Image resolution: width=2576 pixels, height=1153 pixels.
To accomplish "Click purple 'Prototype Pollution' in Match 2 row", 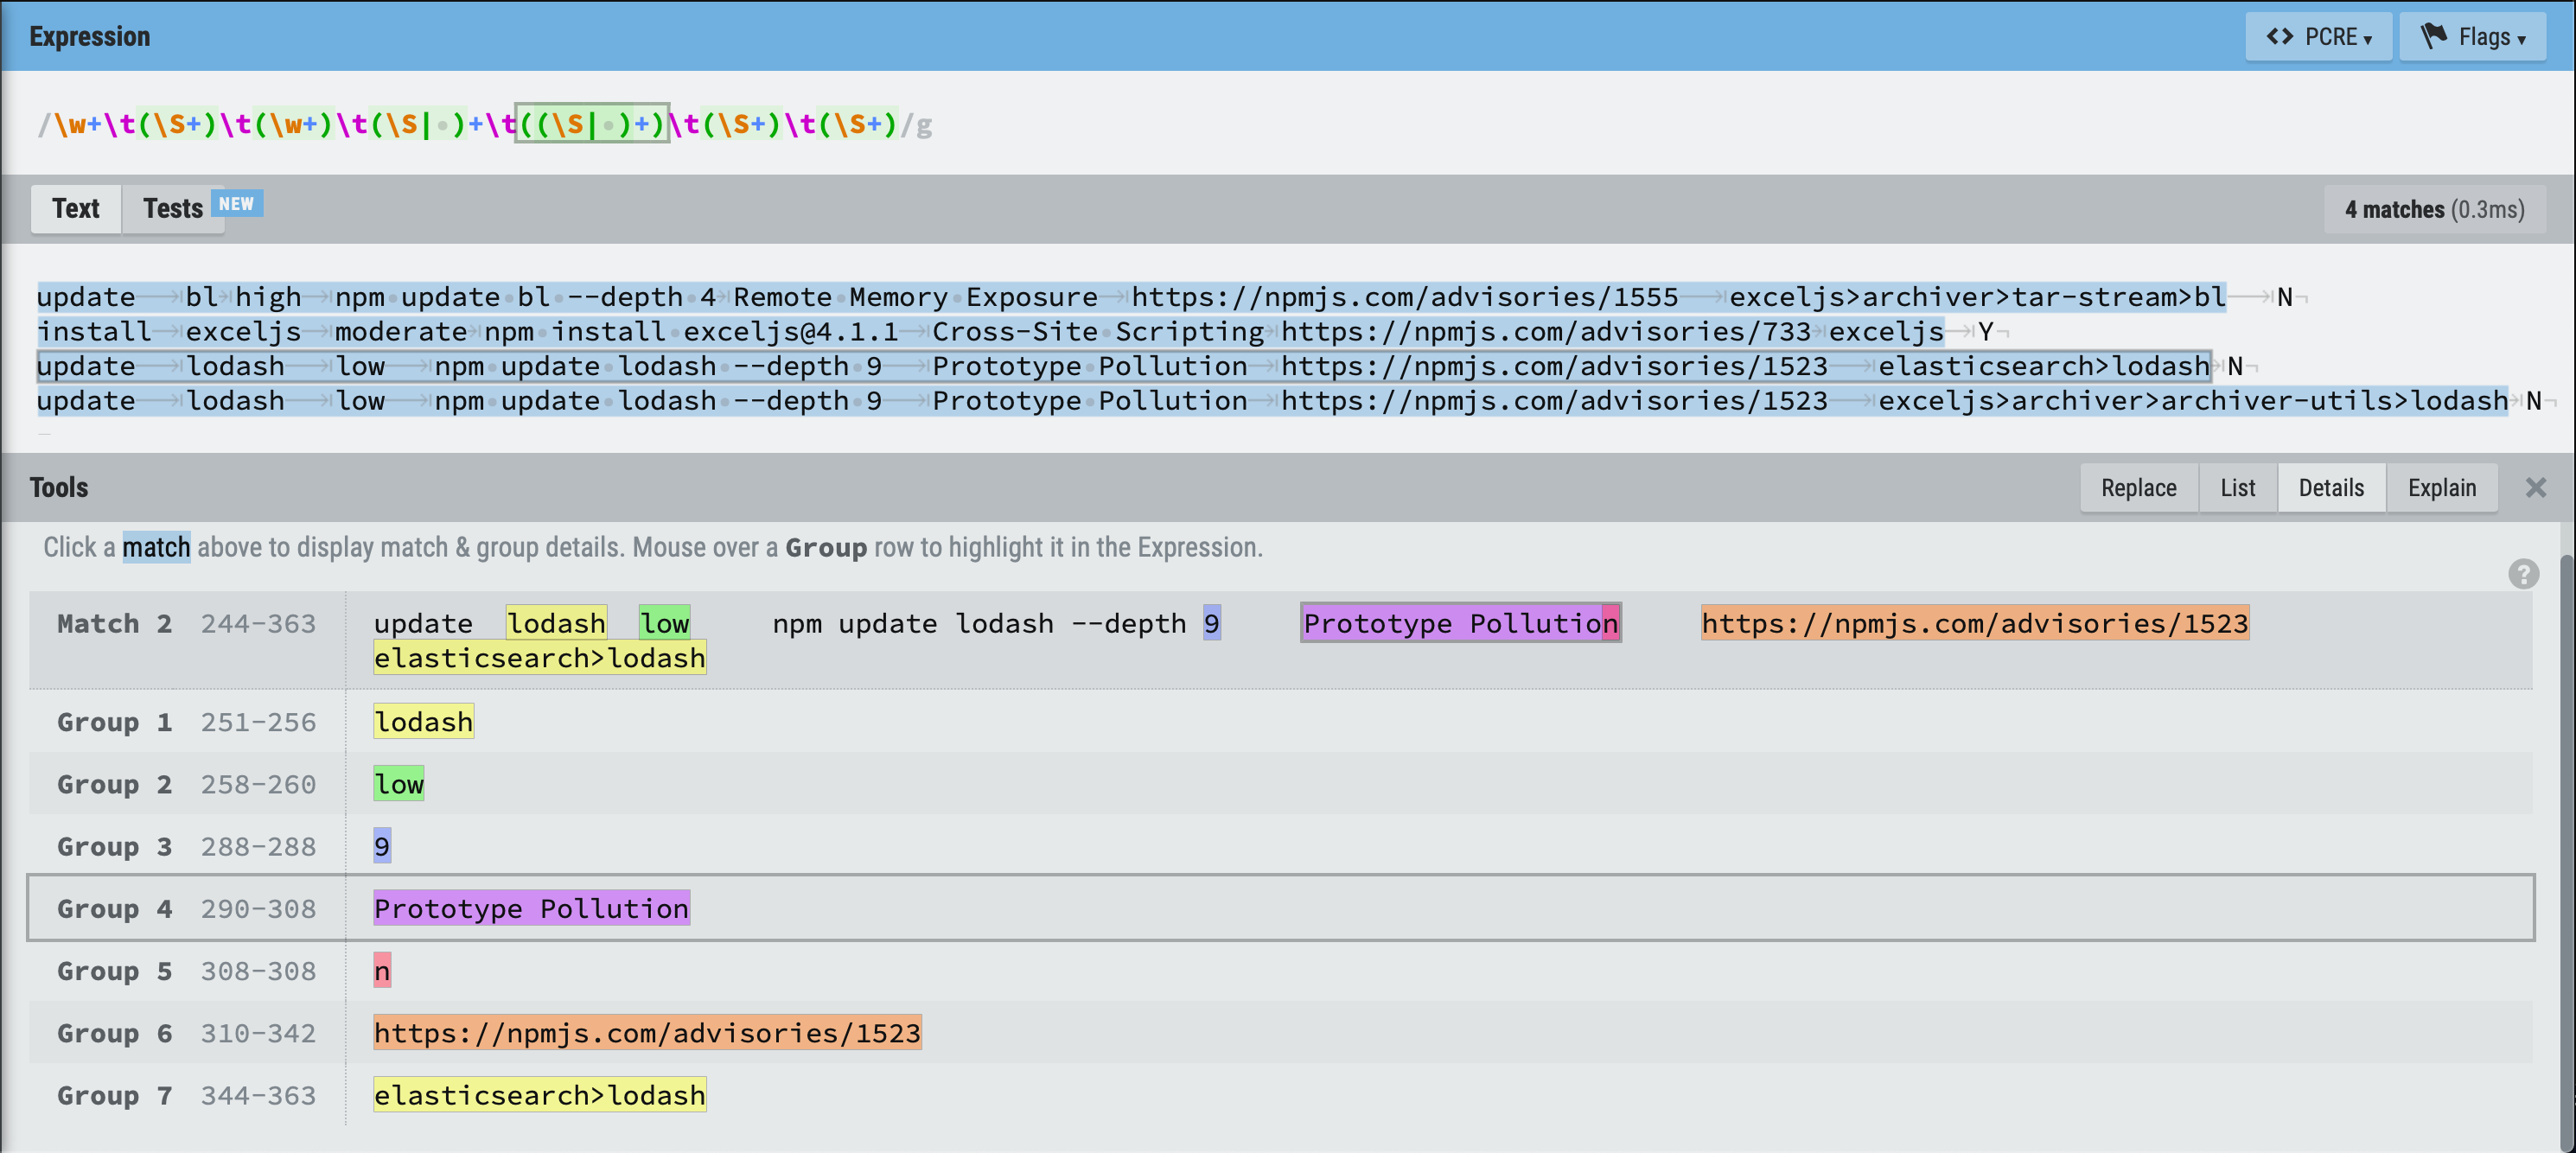I will (x=1460, y=624).
